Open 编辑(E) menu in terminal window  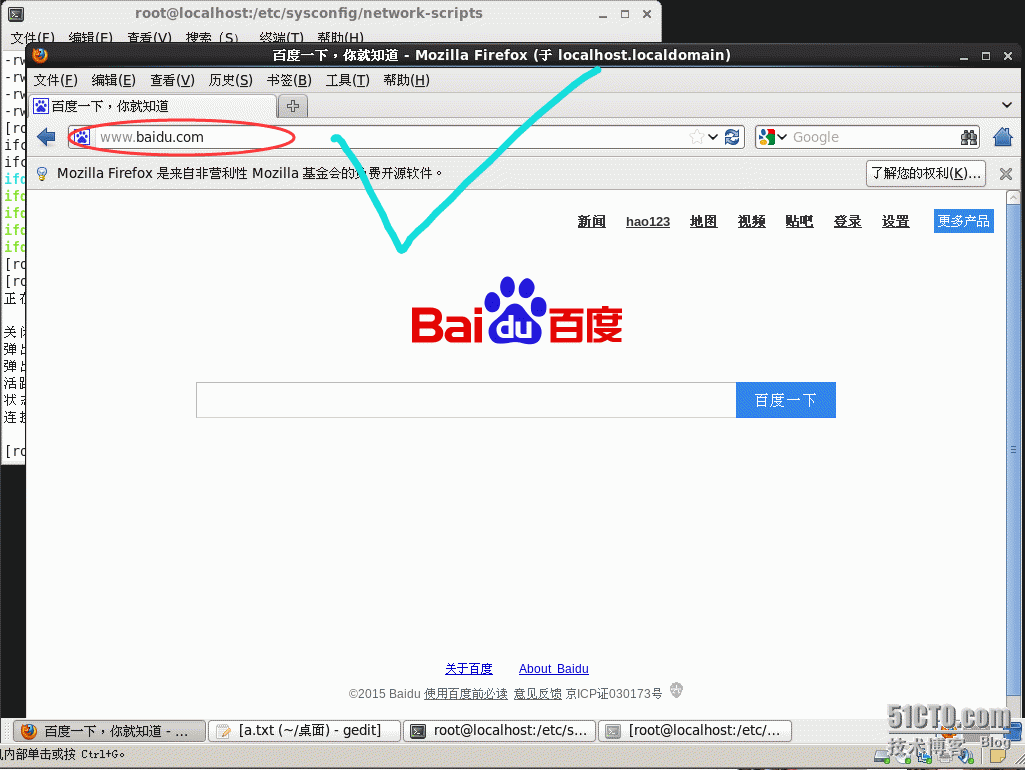(x=91, y=38)
